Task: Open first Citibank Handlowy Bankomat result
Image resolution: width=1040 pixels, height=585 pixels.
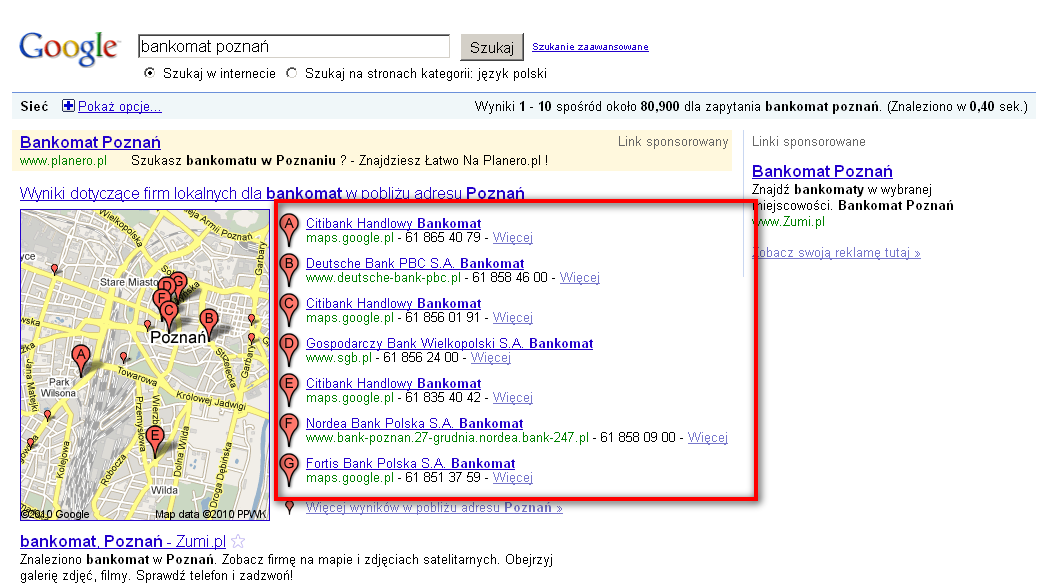Action: tap(393, 224)
